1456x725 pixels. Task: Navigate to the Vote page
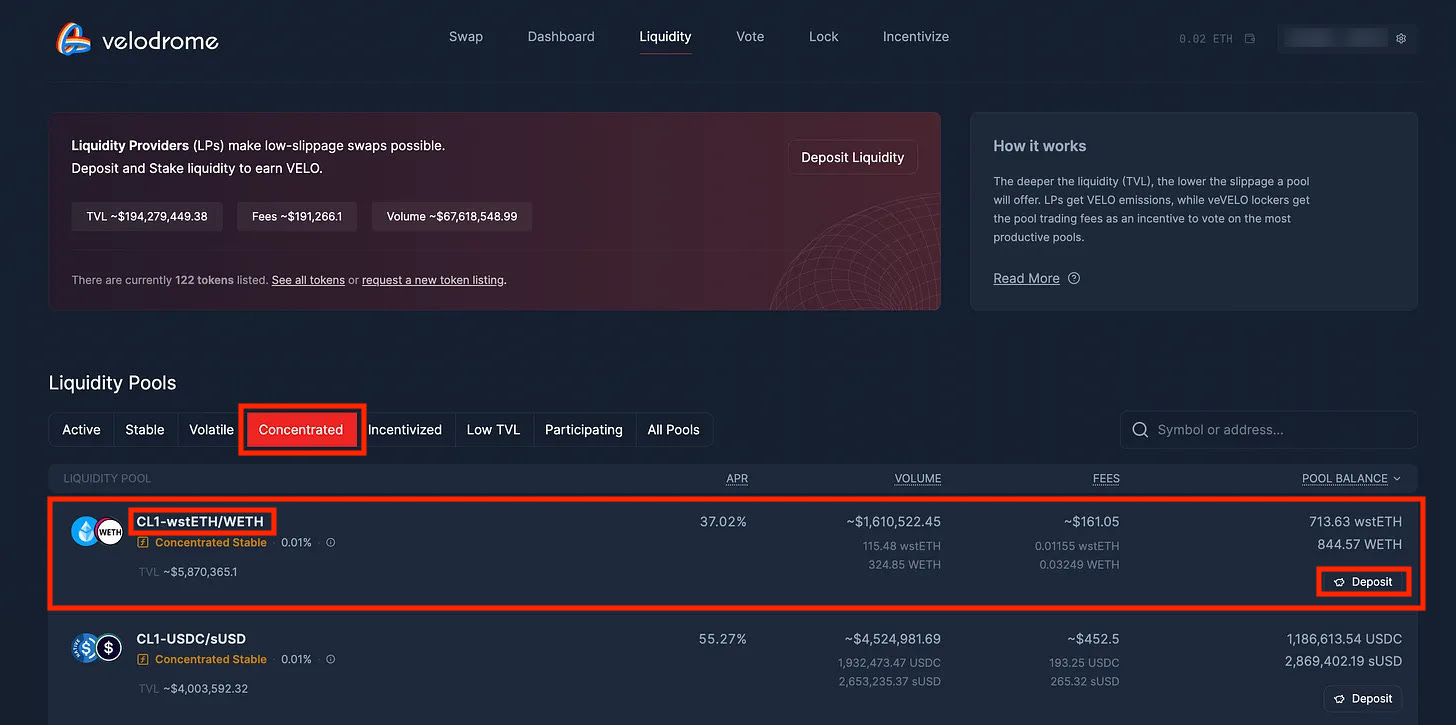pyautogui.click(x=750, y=36)
